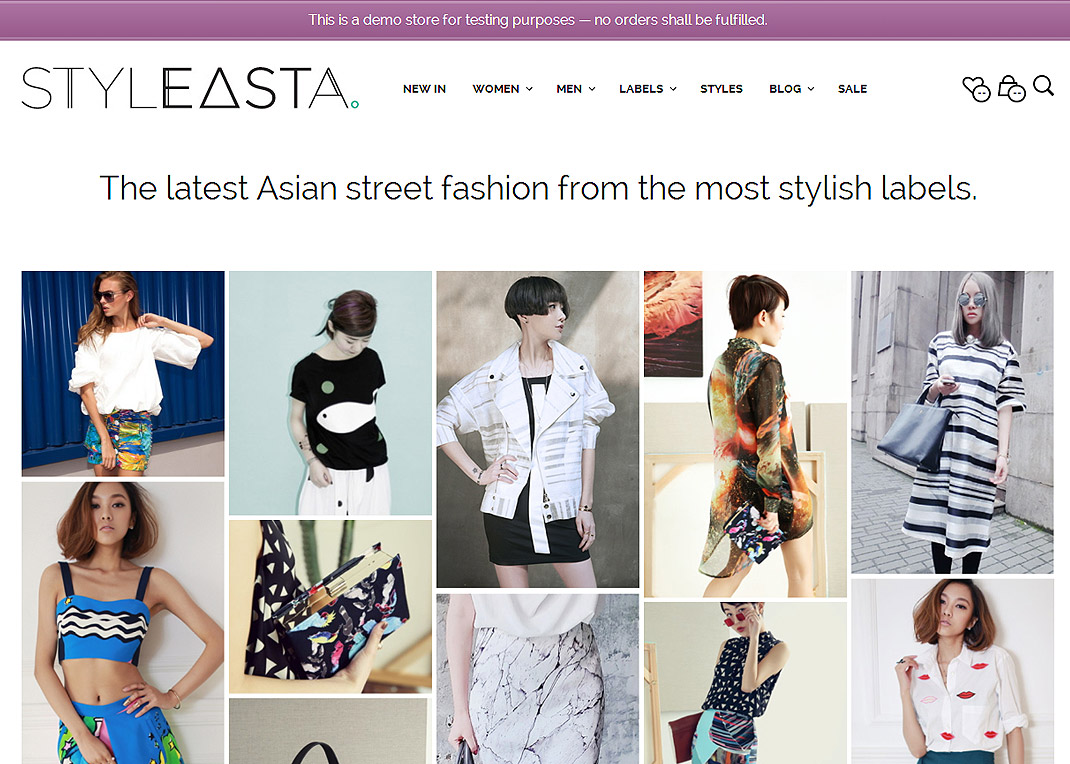Expand the LABELS dropdown menu

(x=648, y=89)
